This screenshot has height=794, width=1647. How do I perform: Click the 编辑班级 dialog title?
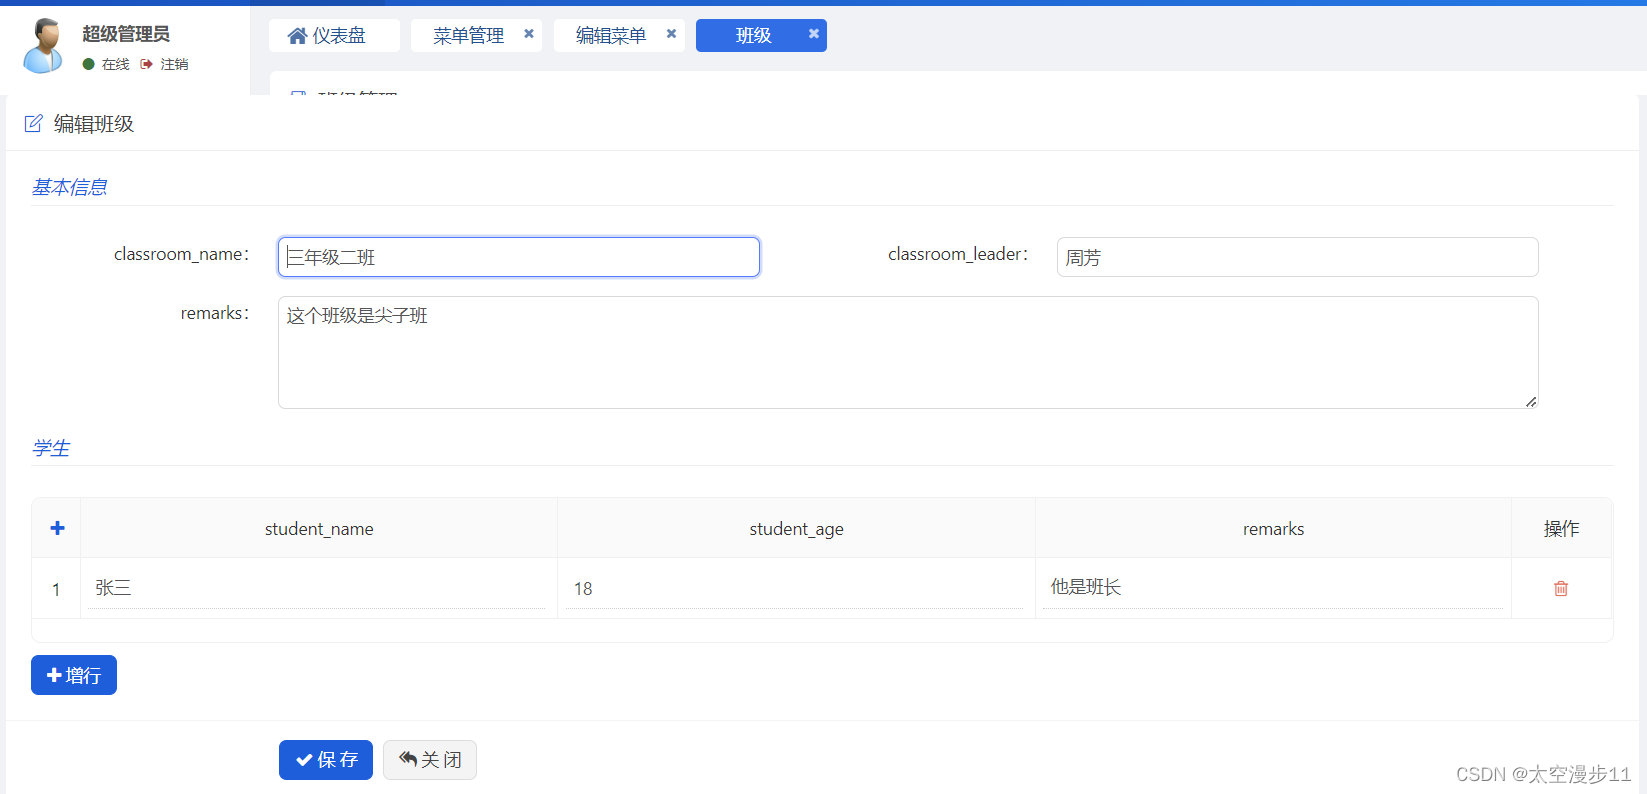[94, 124]
